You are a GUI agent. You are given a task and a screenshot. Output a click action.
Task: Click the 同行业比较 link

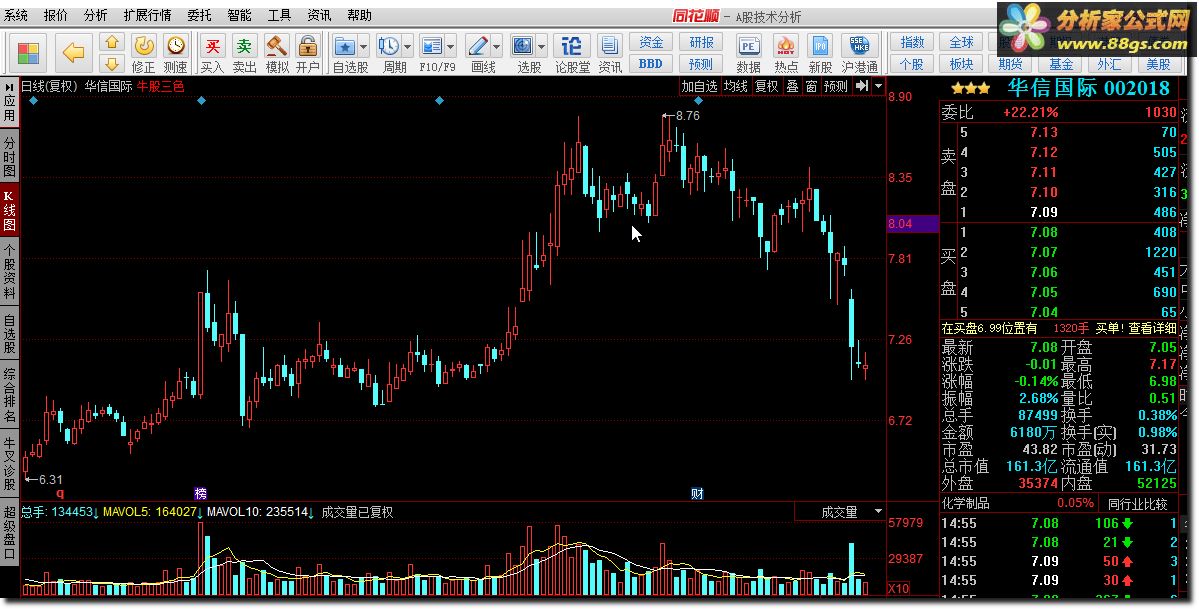click(1138, 504)
